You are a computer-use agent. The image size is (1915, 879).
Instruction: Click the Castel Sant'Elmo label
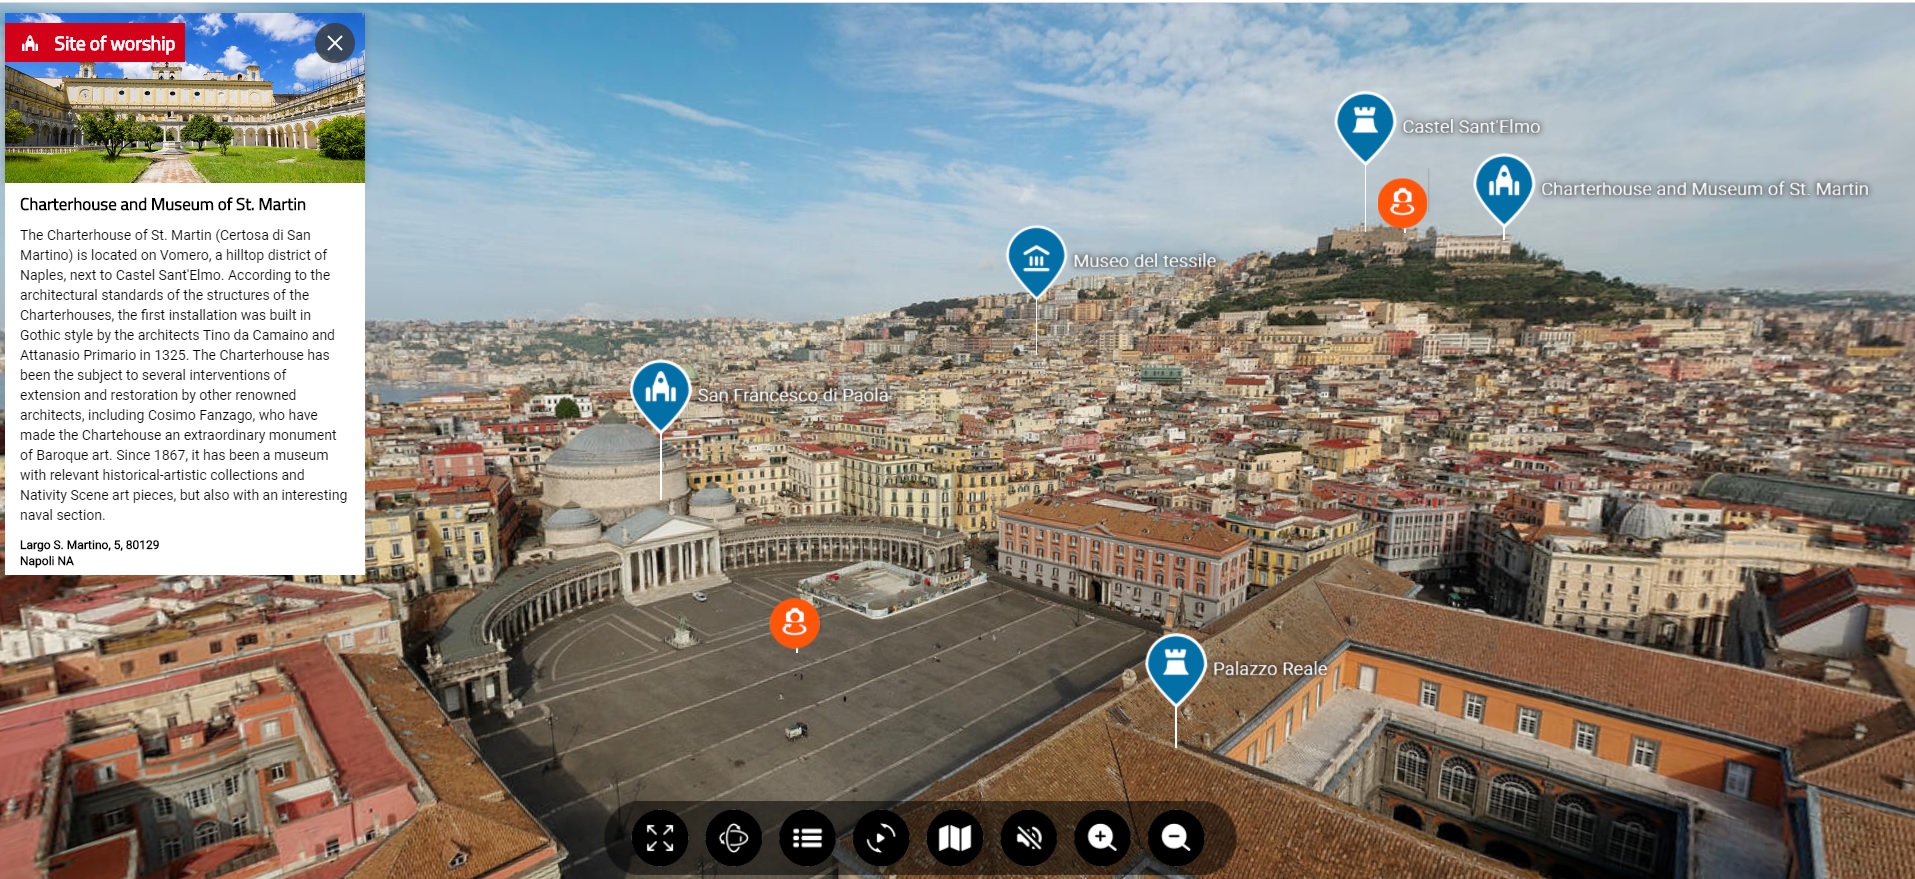click(1471, 127)
